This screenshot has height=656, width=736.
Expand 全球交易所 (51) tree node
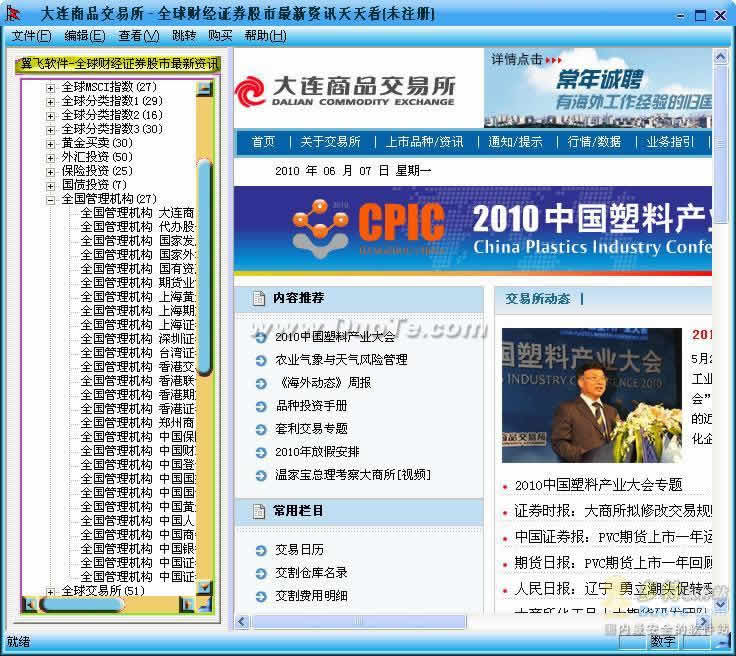tap(51, 592)
